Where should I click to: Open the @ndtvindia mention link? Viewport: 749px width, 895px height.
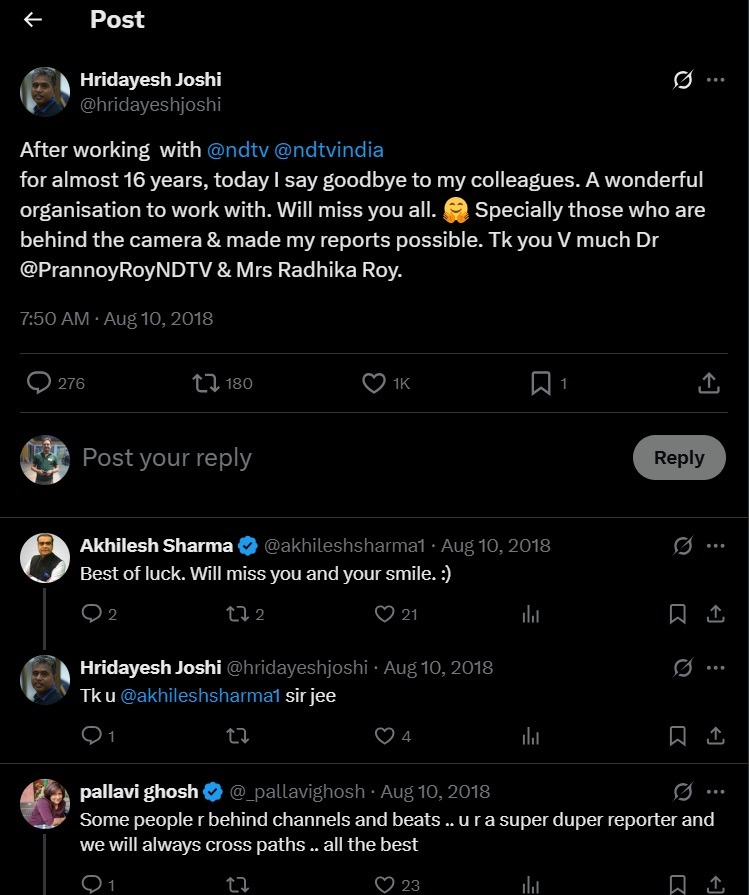pos(329,150)
